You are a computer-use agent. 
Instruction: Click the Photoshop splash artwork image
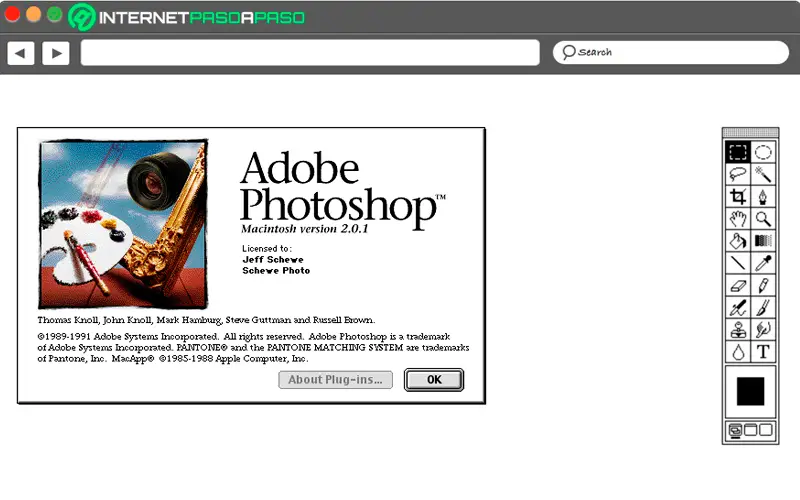point(123,224)
